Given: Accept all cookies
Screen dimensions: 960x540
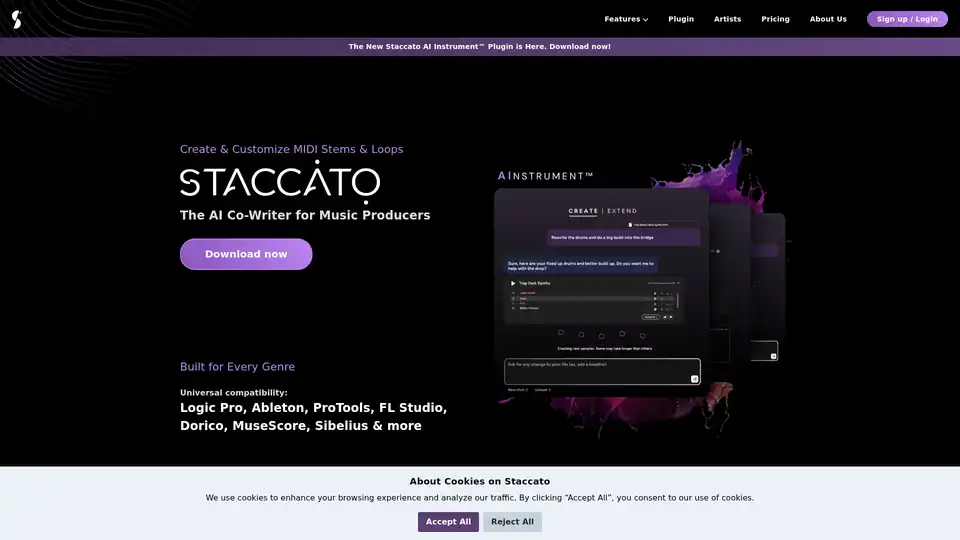Looking at the screenshot, I should [448, 522].
